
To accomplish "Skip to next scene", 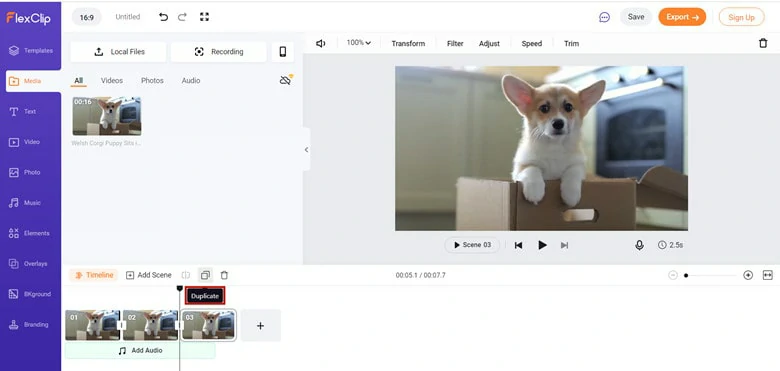I will pyautogui.click(x=564, y=245).
